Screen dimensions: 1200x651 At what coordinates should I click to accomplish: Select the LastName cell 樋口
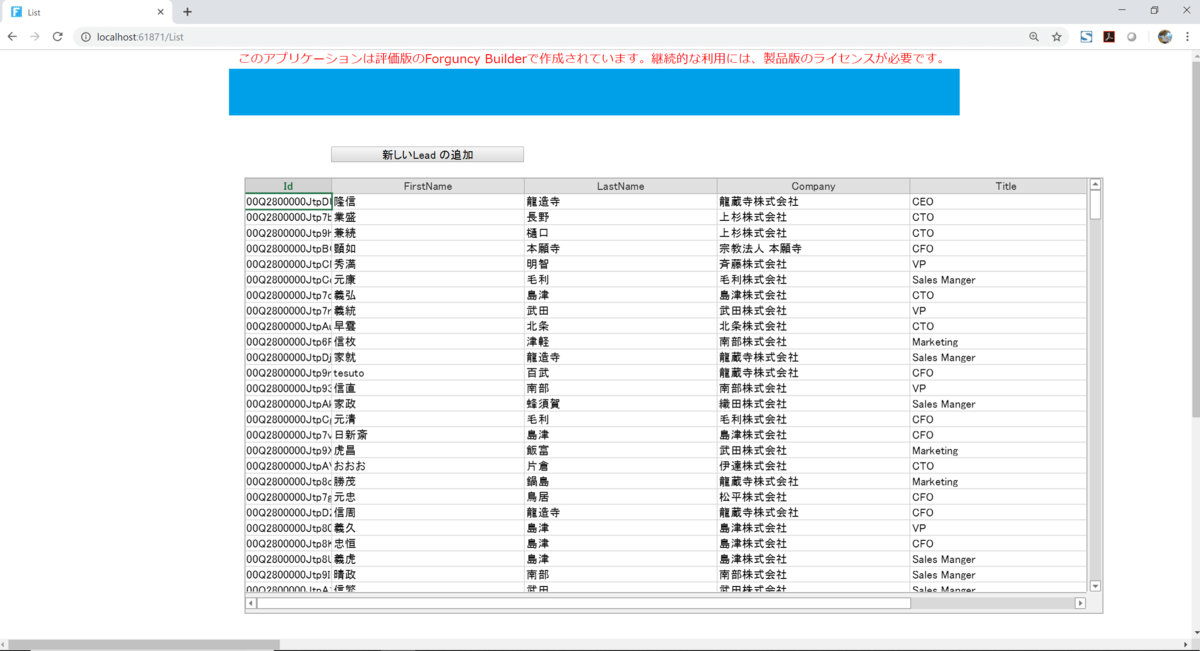(620, 233)
